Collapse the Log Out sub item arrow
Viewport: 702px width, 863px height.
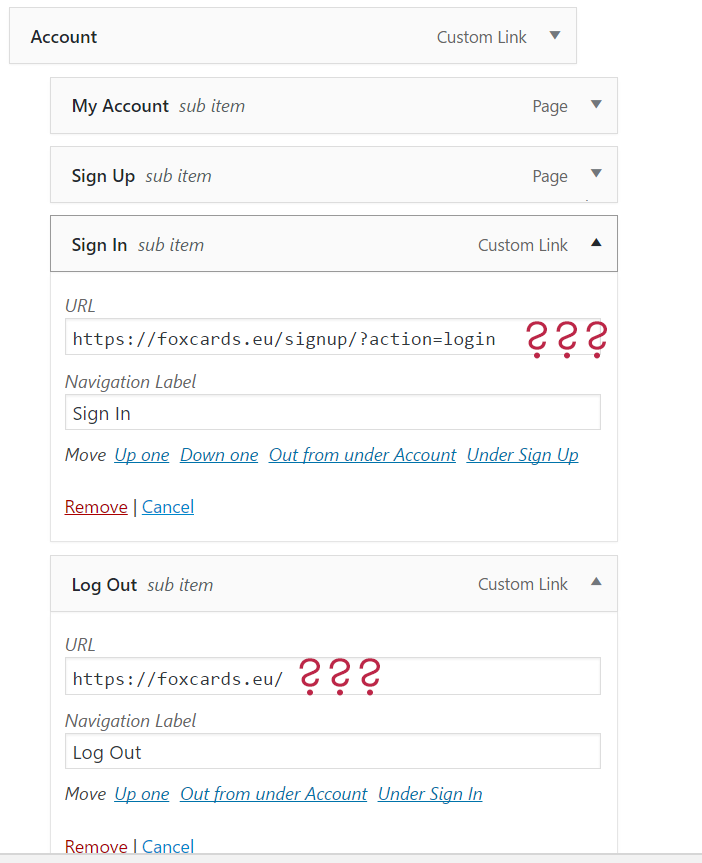click(x=596, y=582)
